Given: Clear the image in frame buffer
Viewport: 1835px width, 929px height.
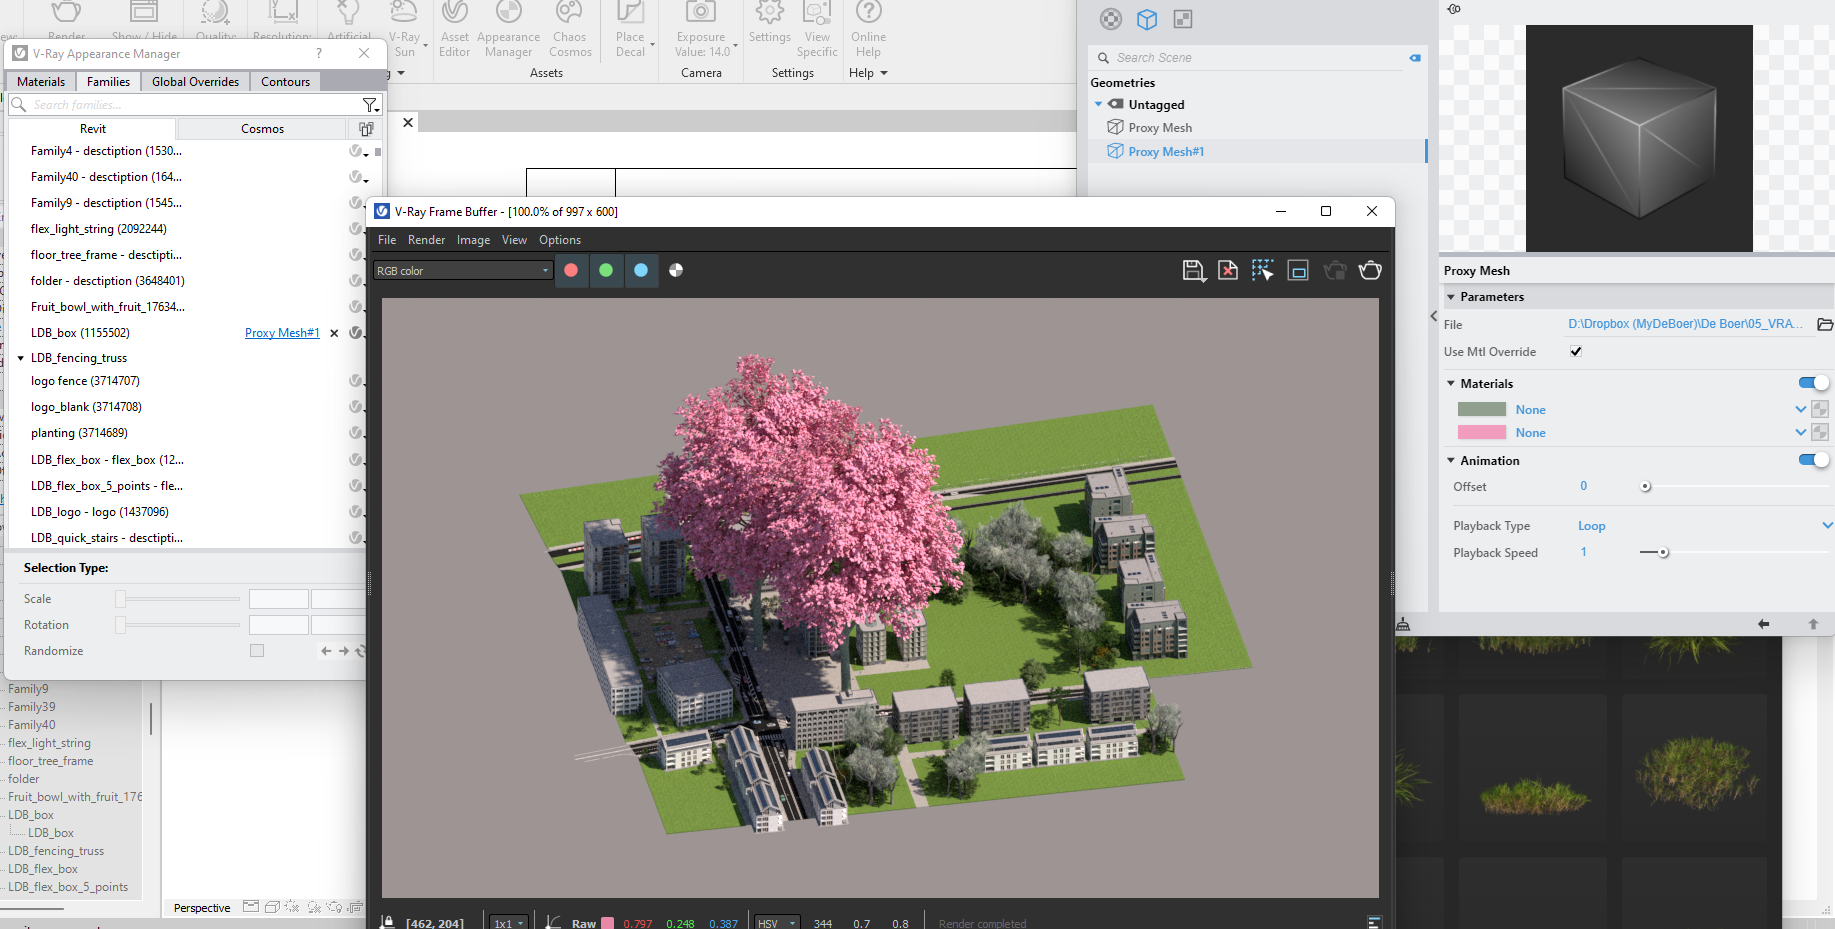Looking at the screenshot, I should [x=1228, y=270].
